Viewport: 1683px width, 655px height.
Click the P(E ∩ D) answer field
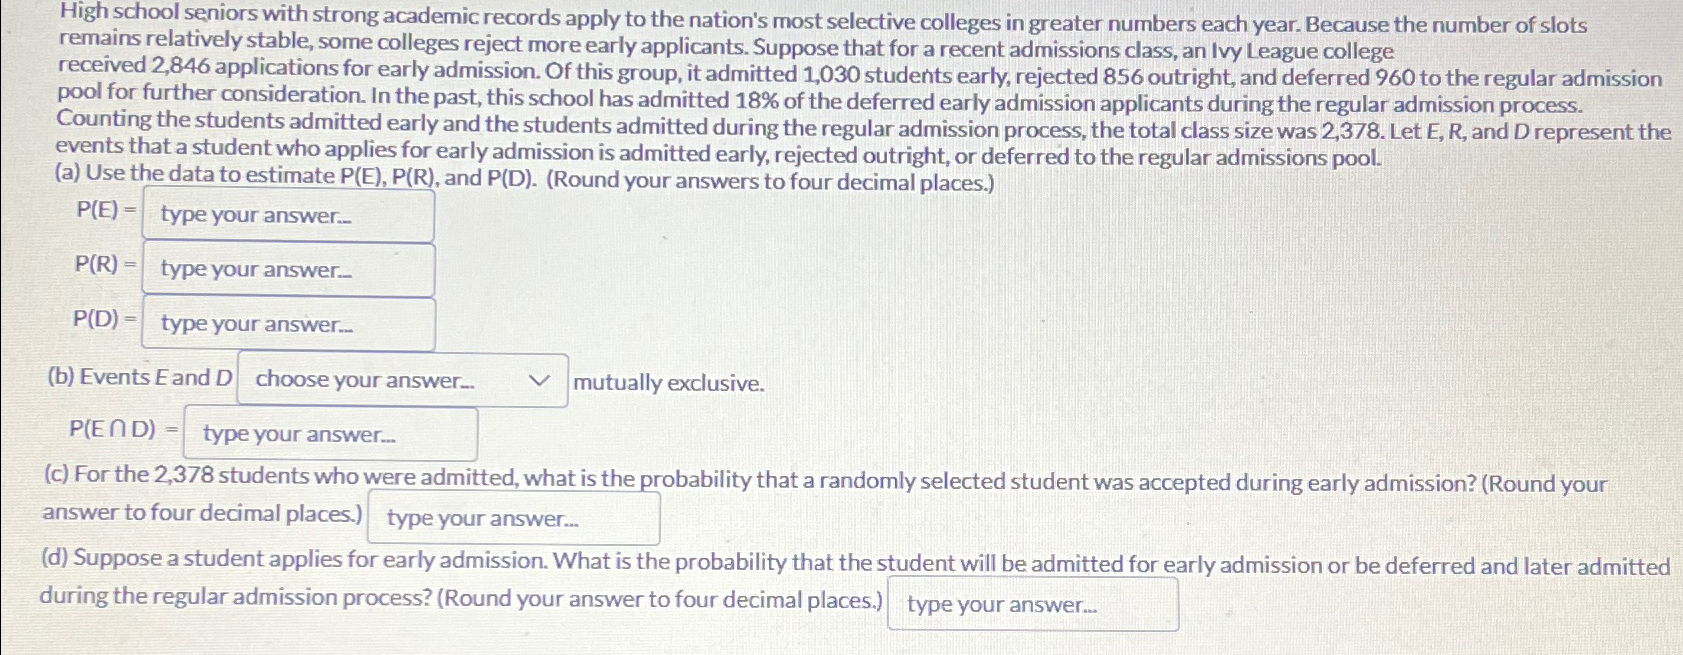[331, 434]
